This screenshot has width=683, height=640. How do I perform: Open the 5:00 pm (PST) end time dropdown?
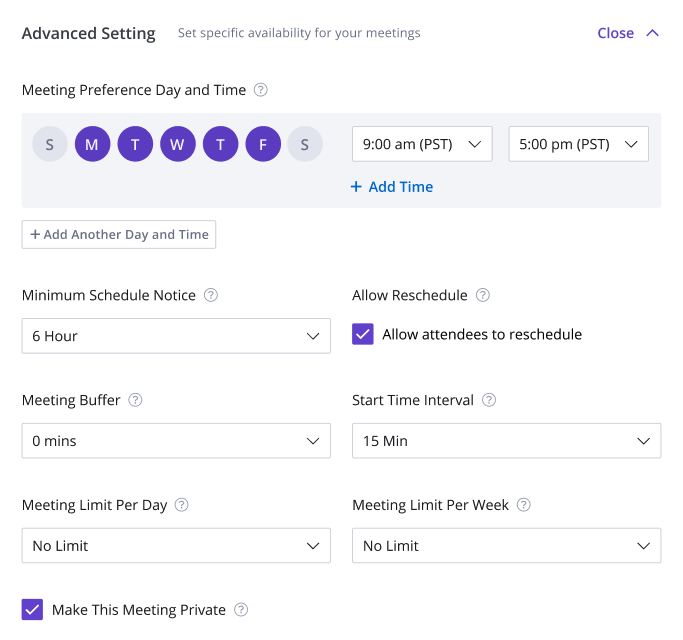(578, 144)
